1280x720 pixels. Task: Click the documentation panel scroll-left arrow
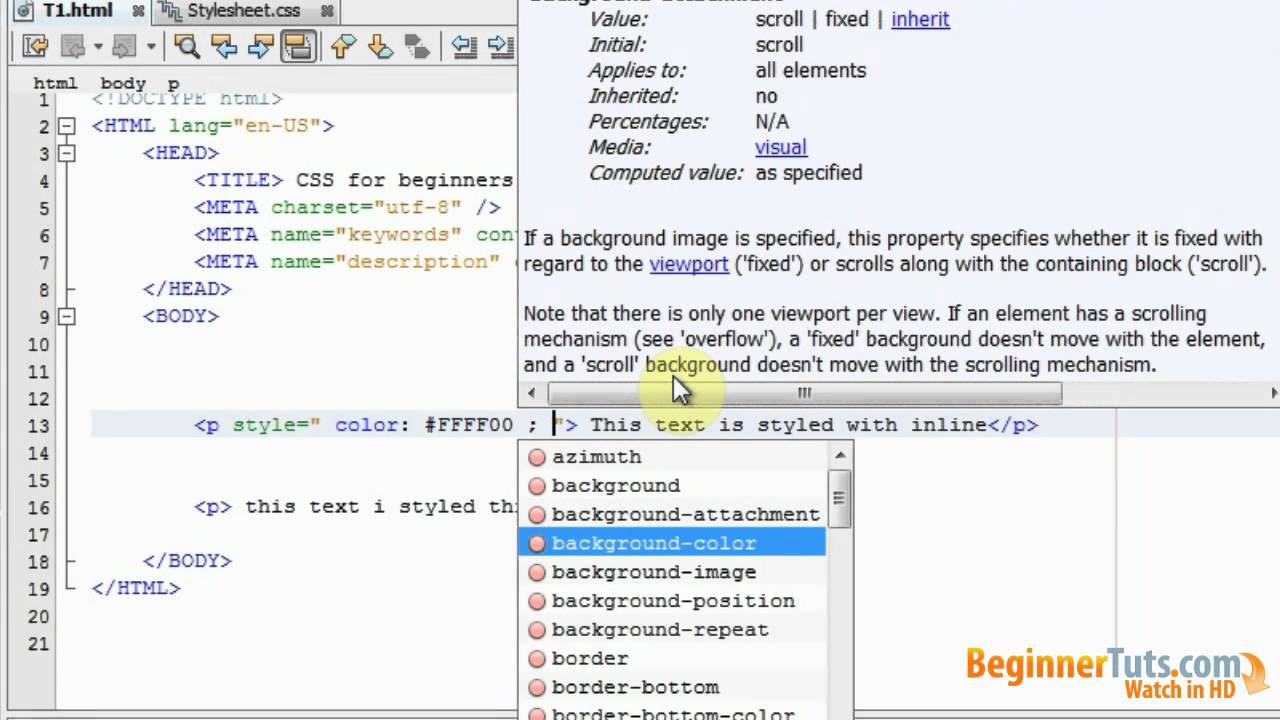point(531,393)
